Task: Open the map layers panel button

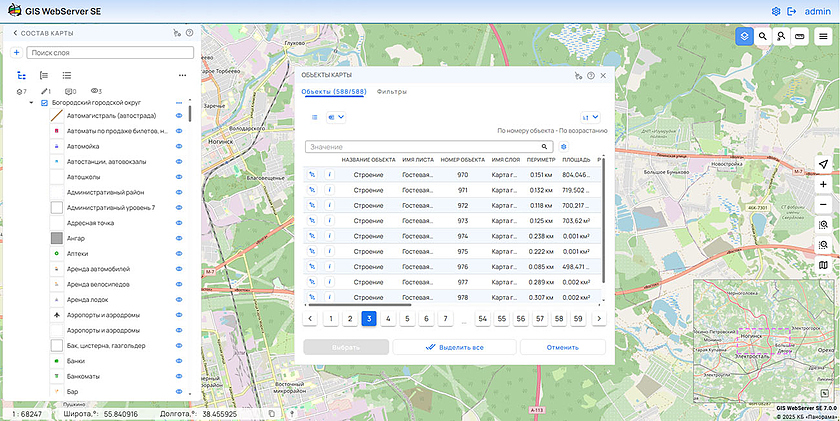Action: (x=744, y=36)
